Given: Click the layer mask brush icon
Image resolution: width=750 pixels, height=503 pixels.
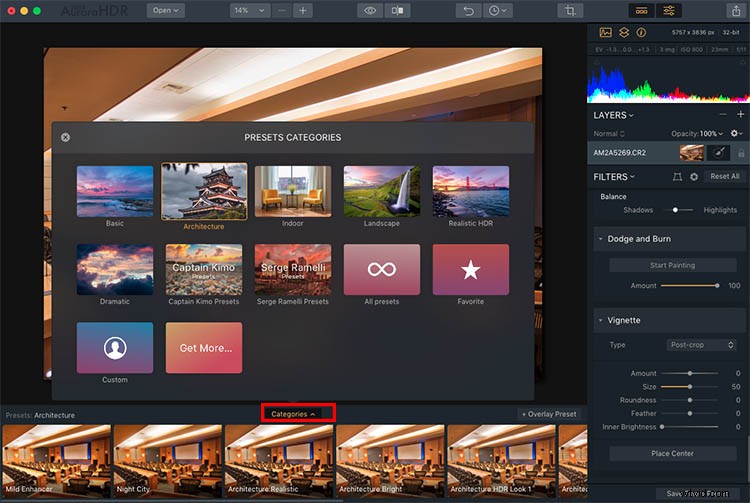Looking at the screenshot, I should point(718,153).
